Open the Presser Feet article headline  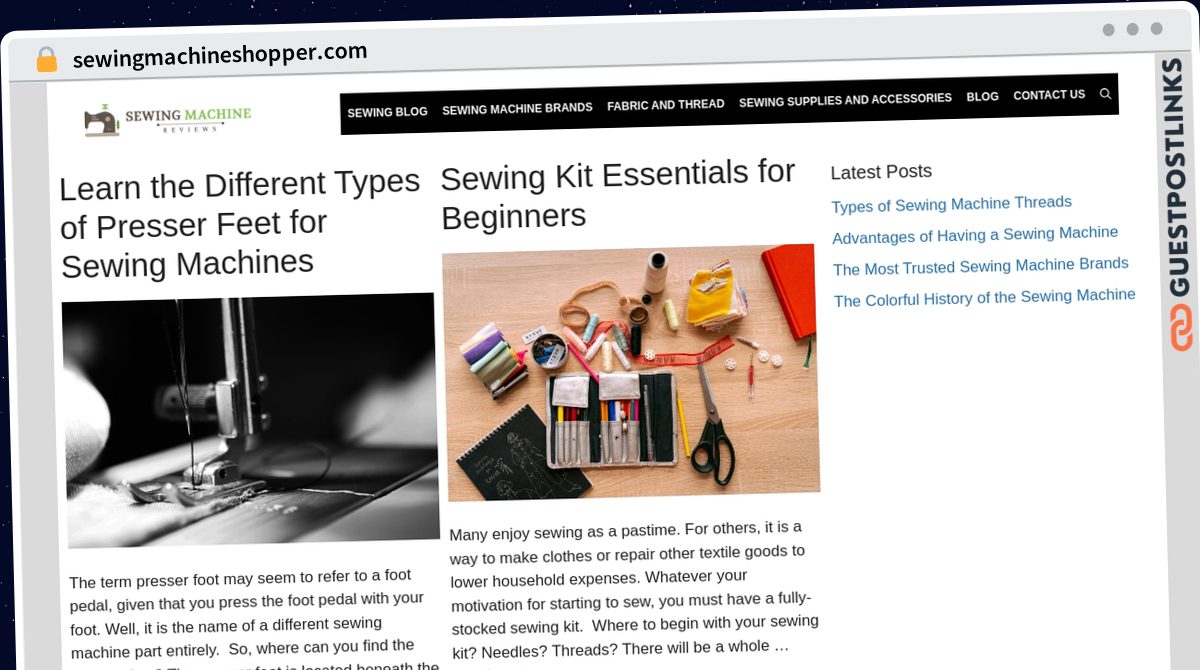(240, 223)
